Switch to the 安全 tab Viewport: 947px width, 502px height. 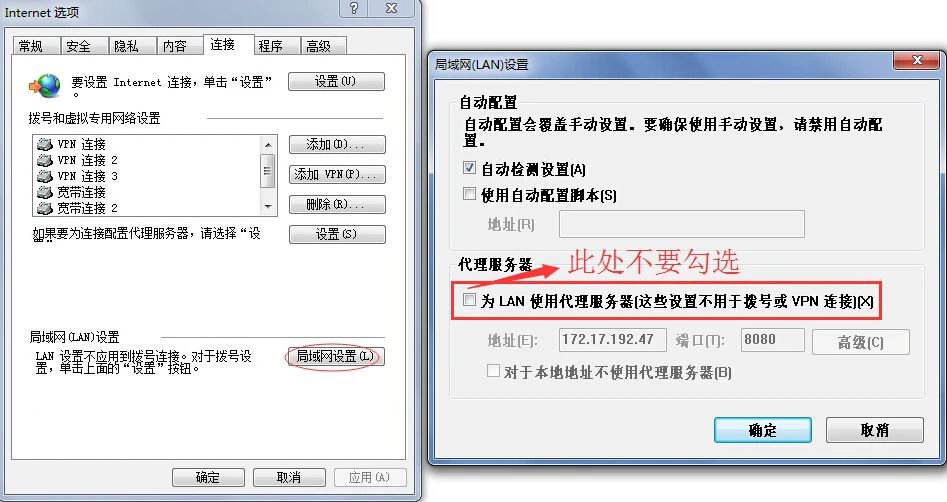[x=79, y=46]
